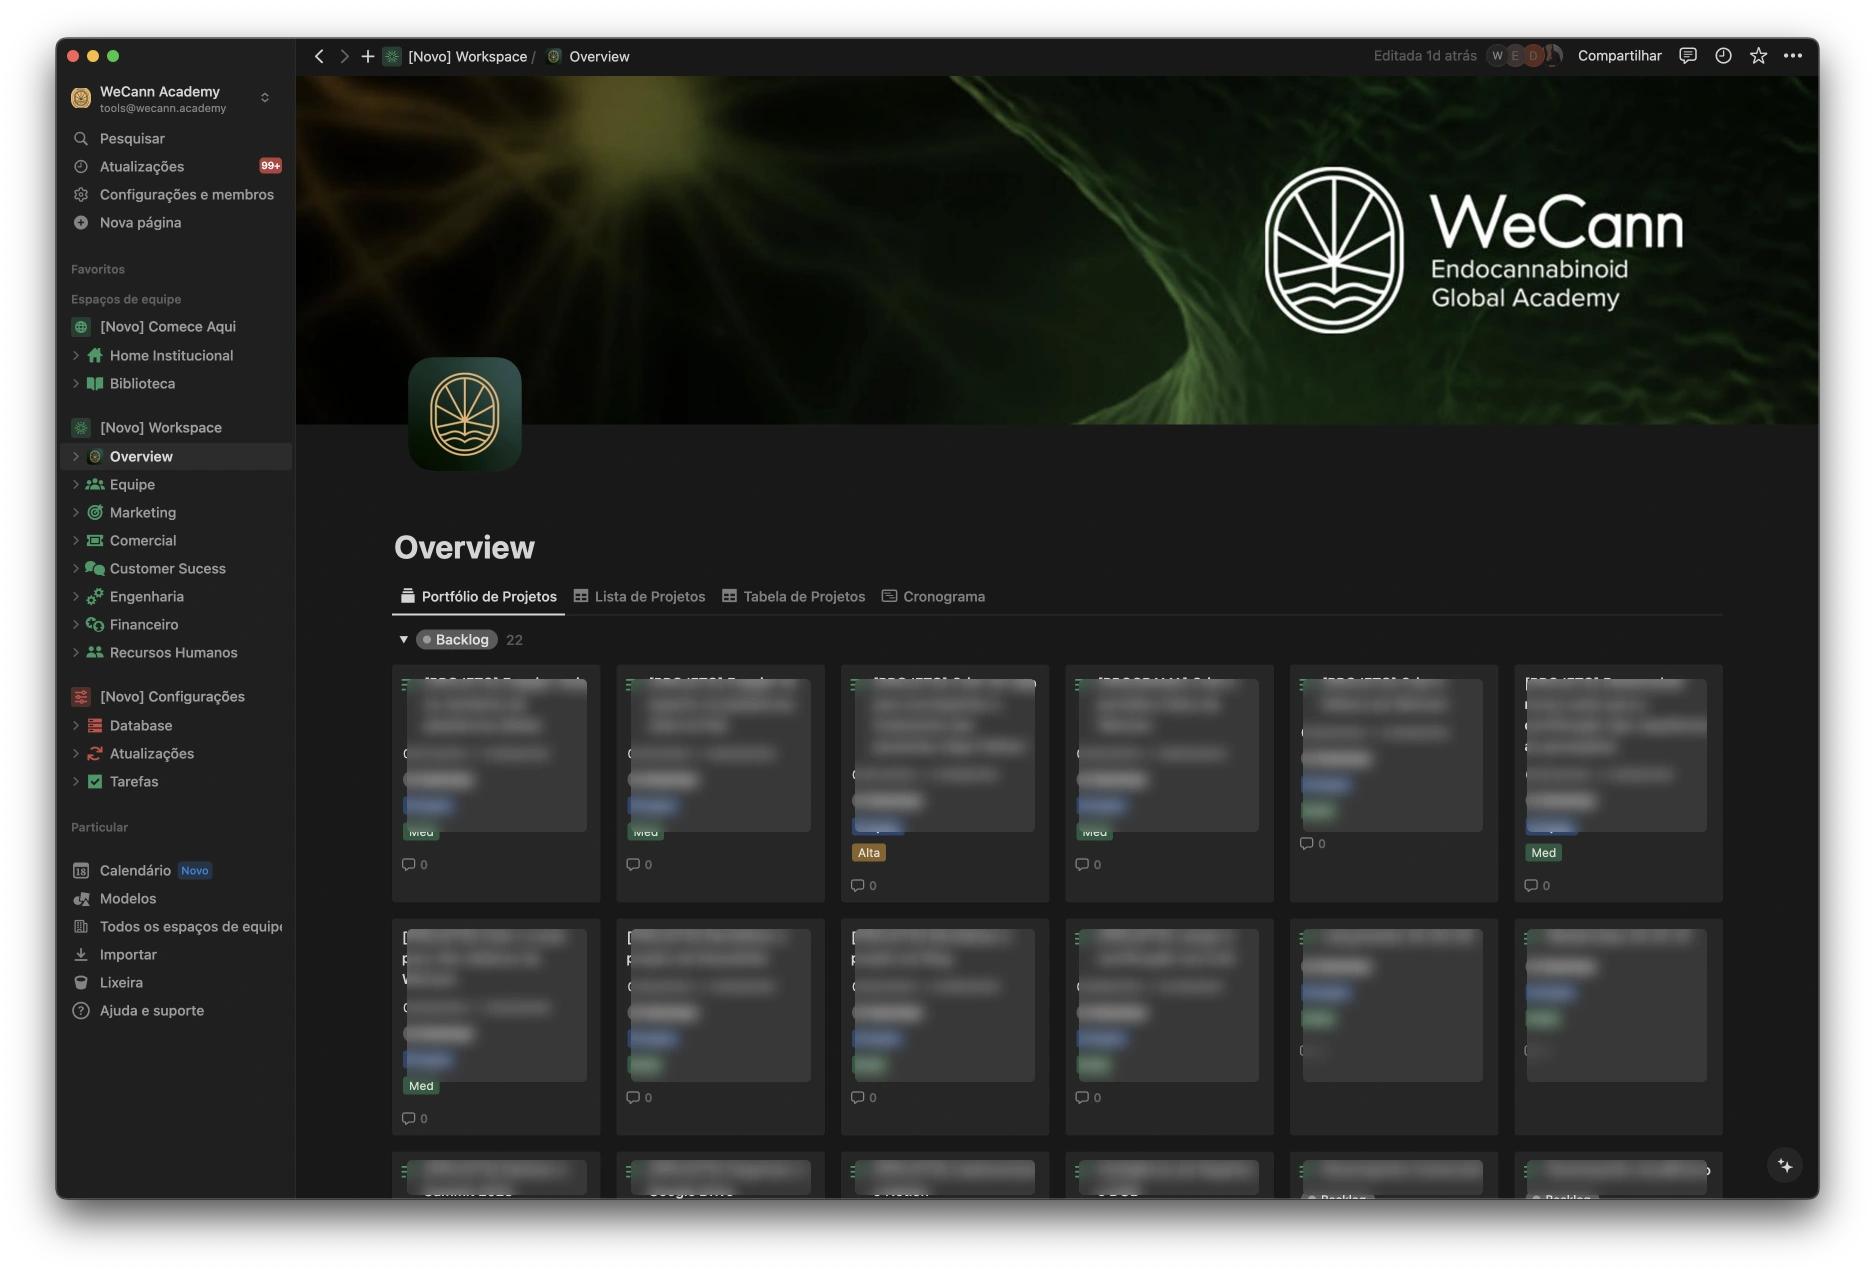1875x1273 pixels.
Task: Expand the Marketing page chevron
Action: (x=76, y=512)
